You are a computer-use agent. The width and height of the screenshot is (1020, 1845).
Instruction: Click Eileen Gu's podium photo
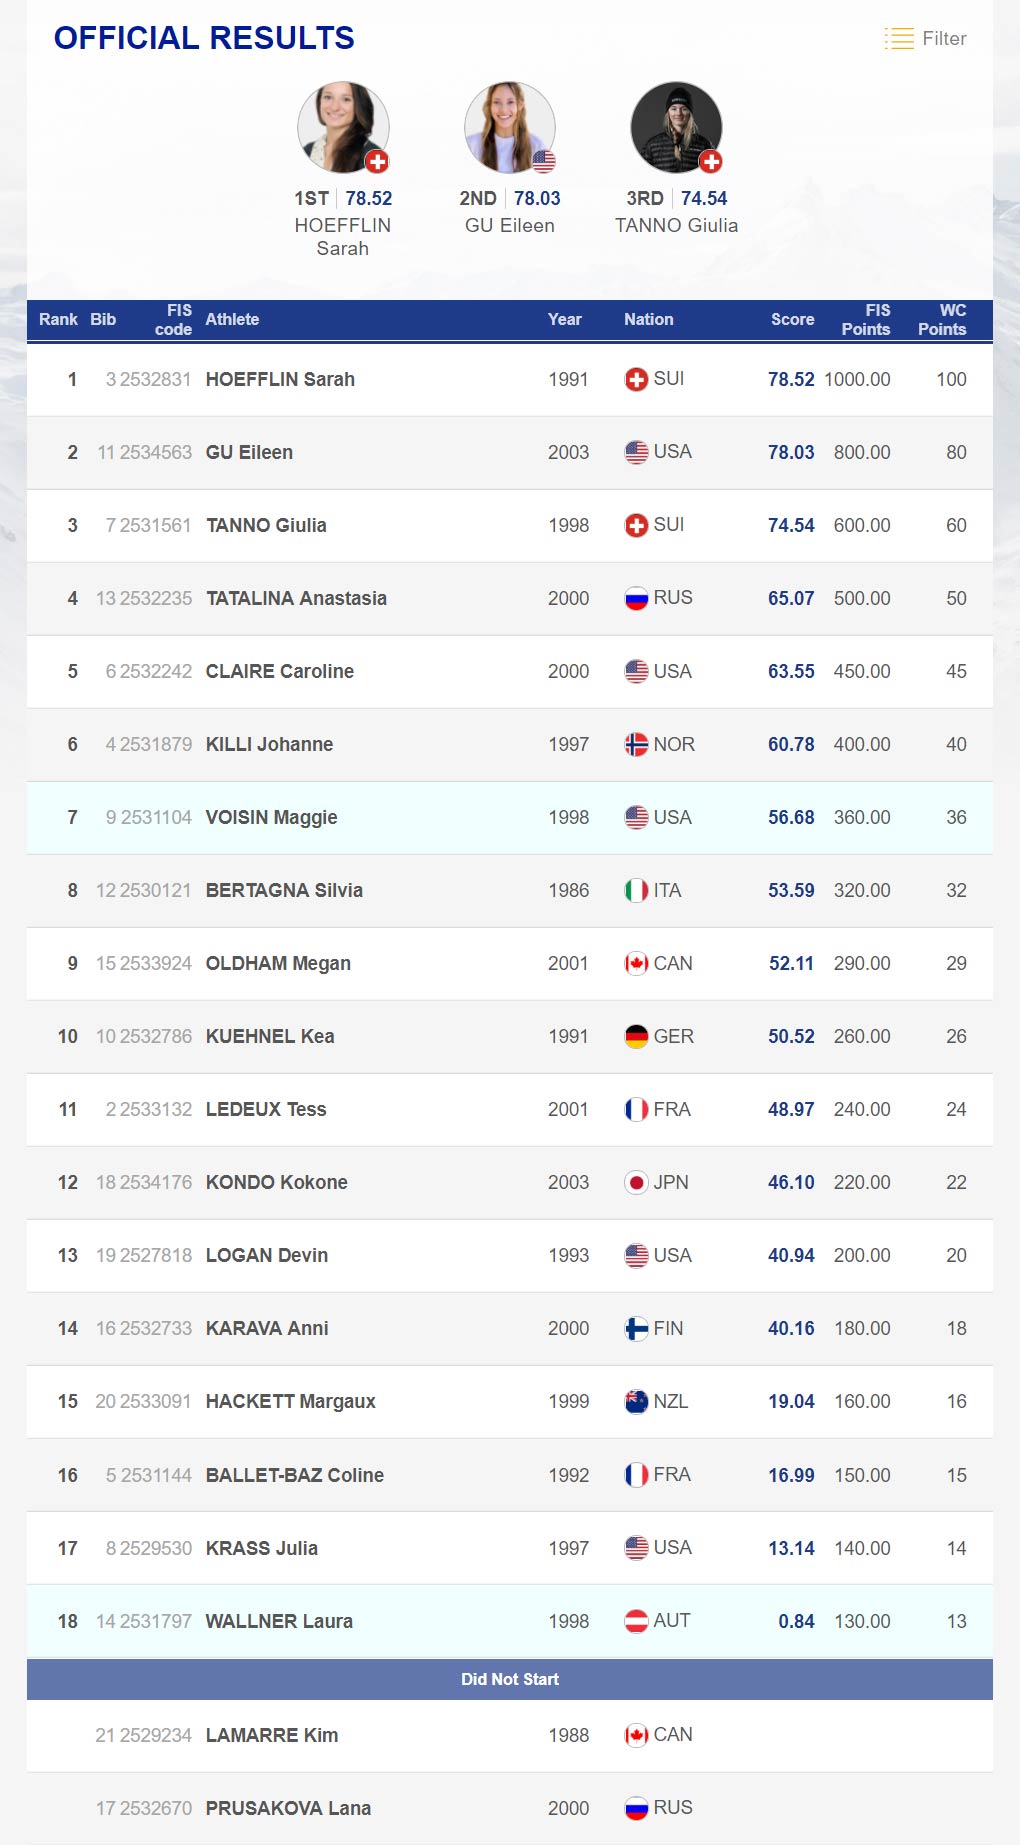pyautogui.click(x=509, y=127)
